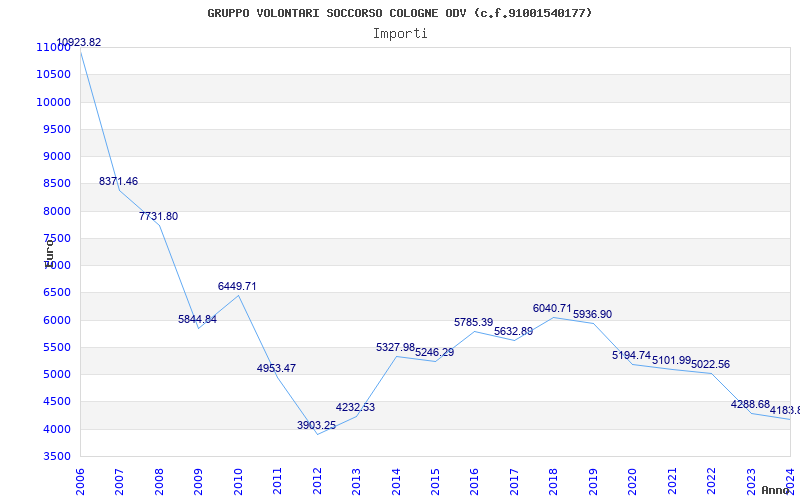The image size is (800, 500).
Task: Select data label 5785.39
Action: [474, 322]
